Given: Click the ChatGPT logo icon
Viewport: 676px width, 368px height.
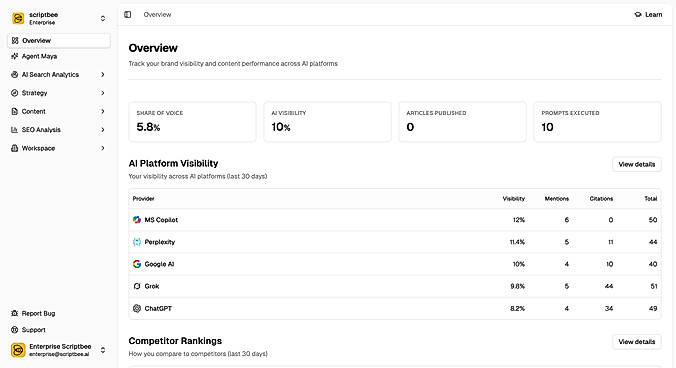Looking at the screenshot, I should pyautogui.click(x=137, y=309).
